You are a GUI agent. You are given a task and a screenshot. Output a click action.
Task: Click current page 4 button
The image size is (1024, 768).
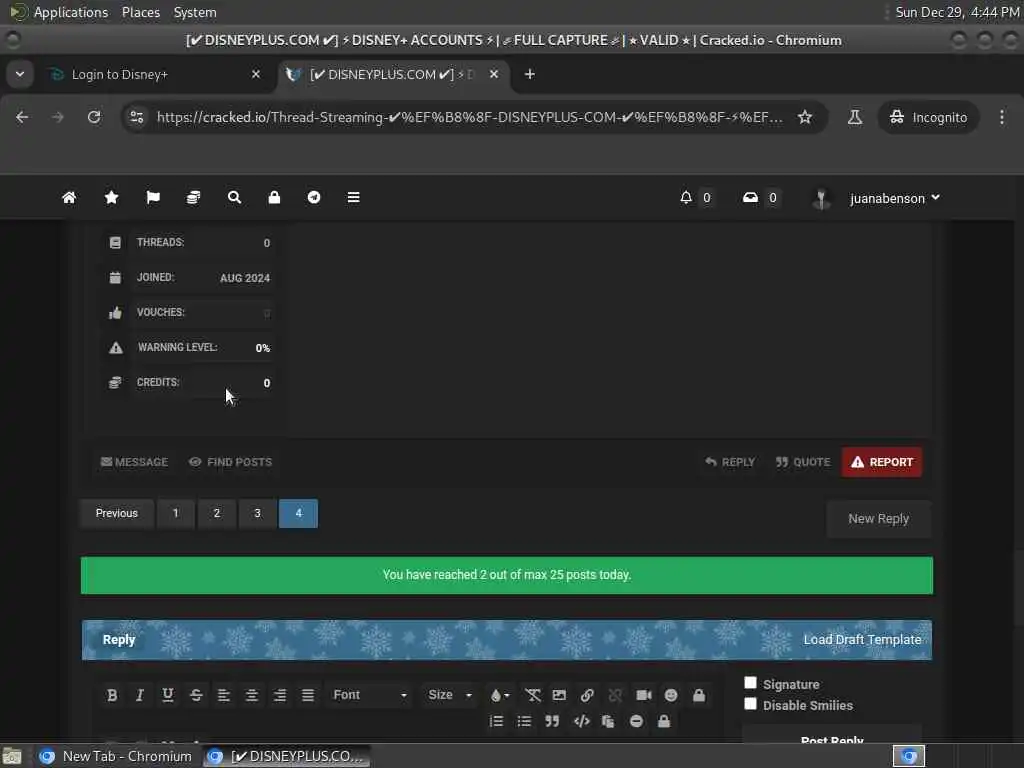click(298, 513)
